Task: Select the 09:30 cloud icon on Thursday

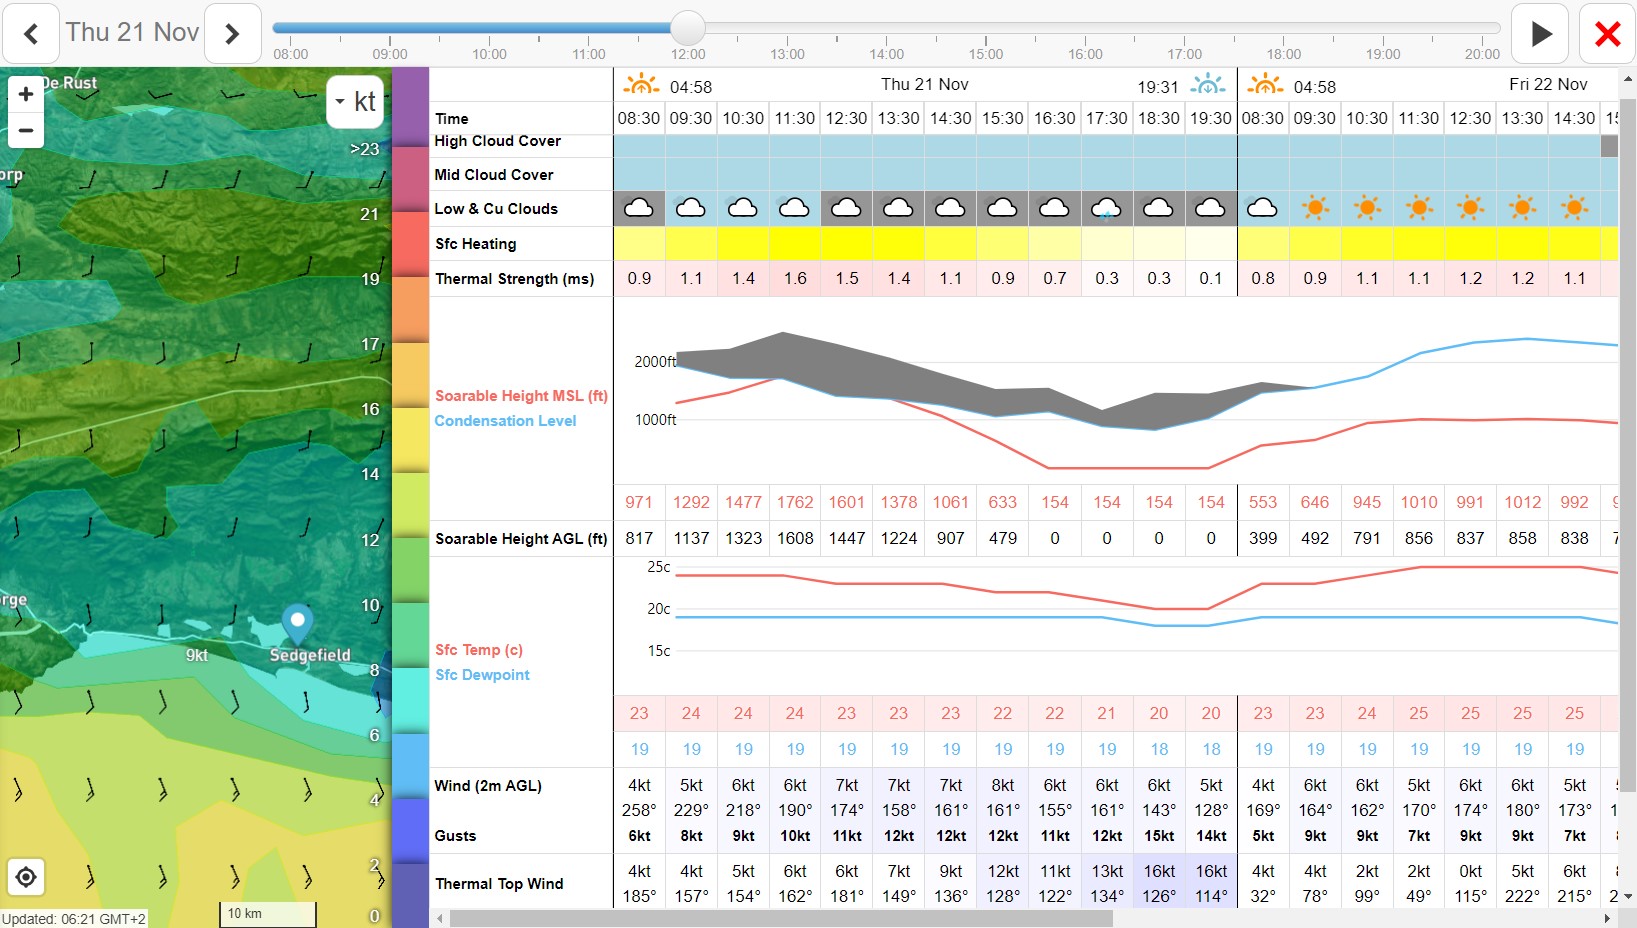Action: [691, 208]
